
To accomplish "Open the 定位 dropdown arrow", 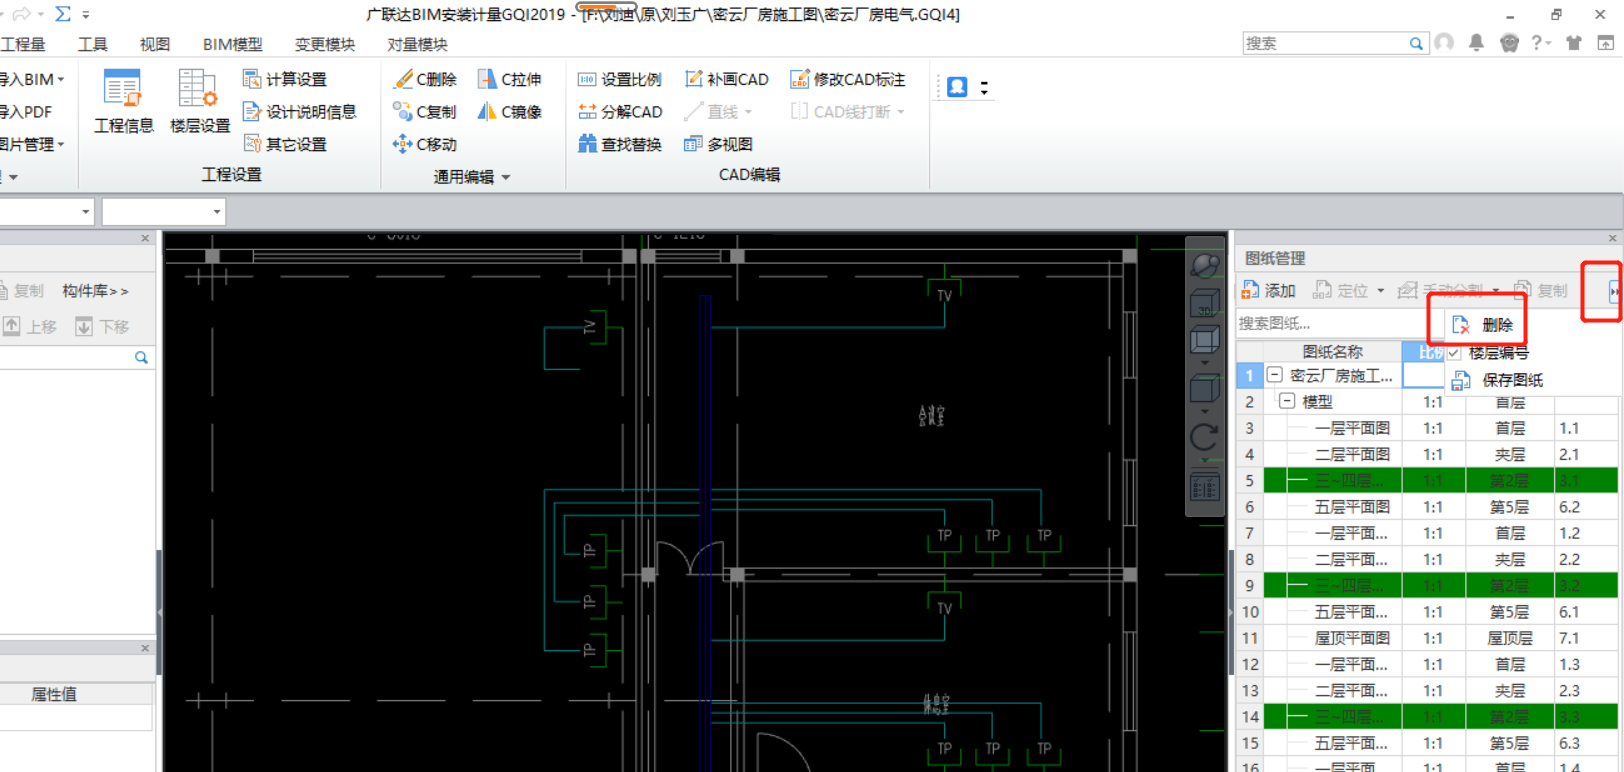I will [1381, 290].
